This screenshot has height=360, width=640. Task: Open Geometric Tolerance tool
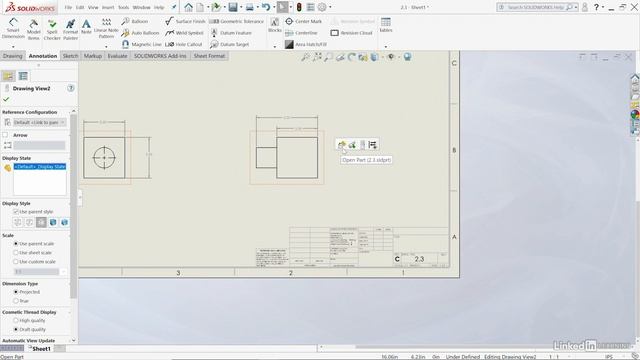(x=237, y=21)
